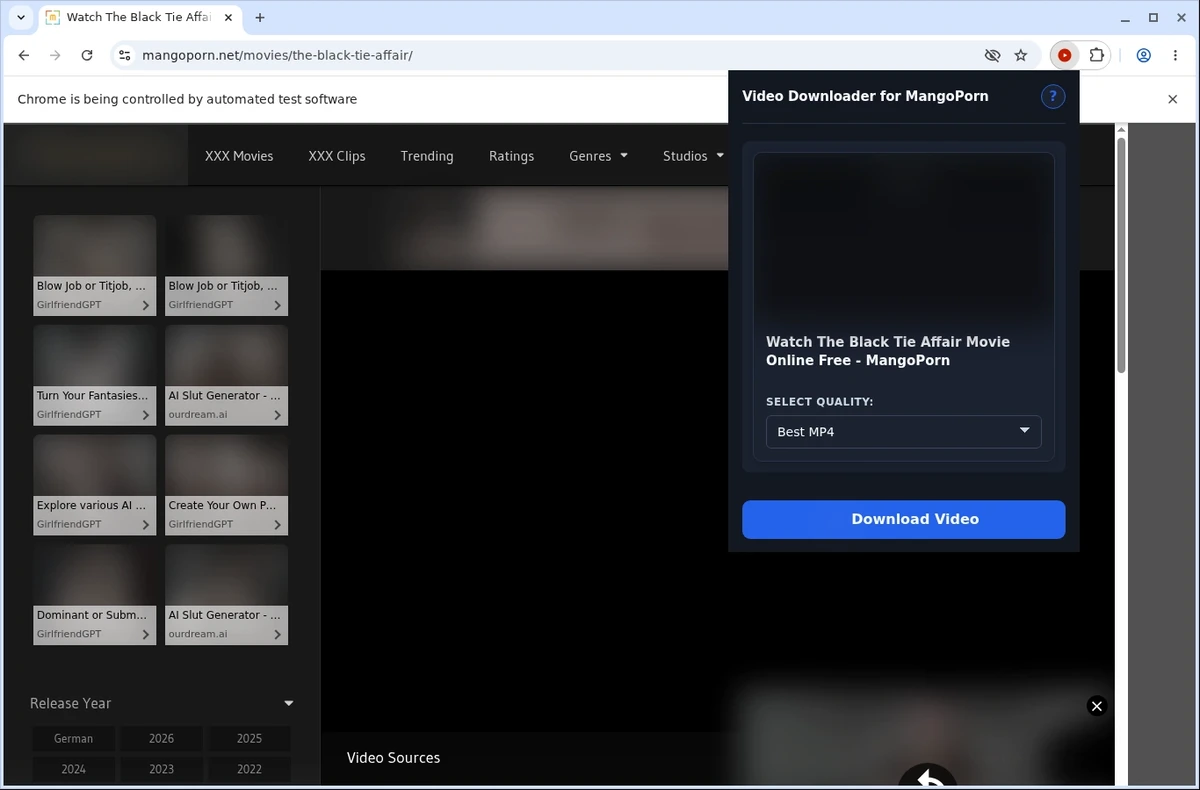This screenshot has width=1200, height=790.
Task: Filter by release year 2026
Action: pyautogui.click(x=161, y=738)
